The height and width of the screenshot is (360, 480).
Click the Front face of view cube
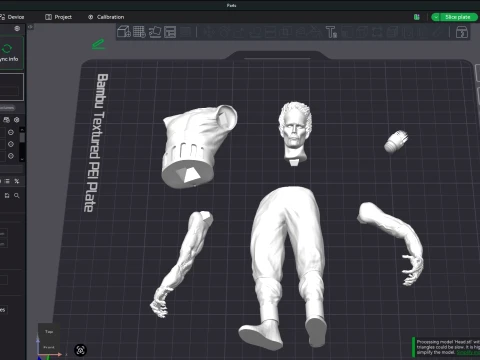[49, 347]
